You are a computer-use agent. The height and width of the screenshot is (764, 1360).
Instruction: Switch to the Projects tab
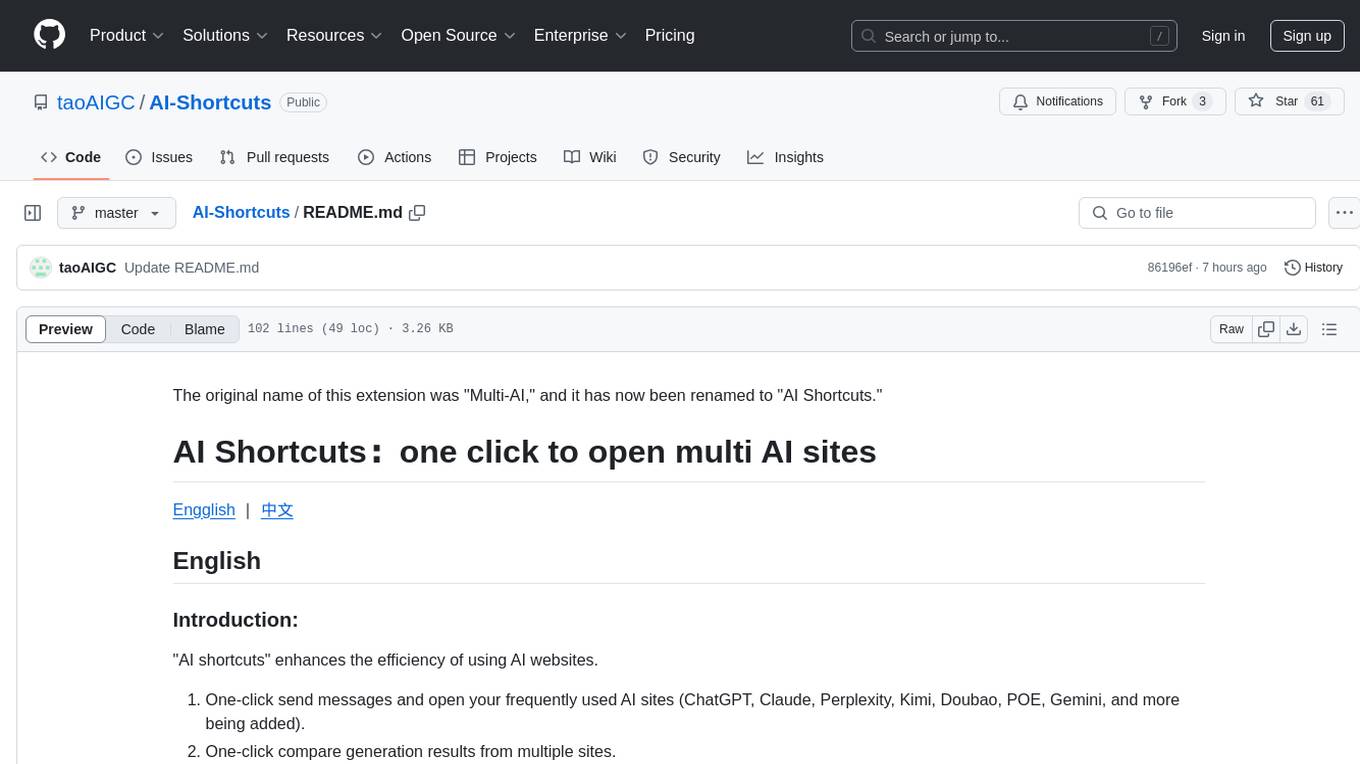(497, 157)
